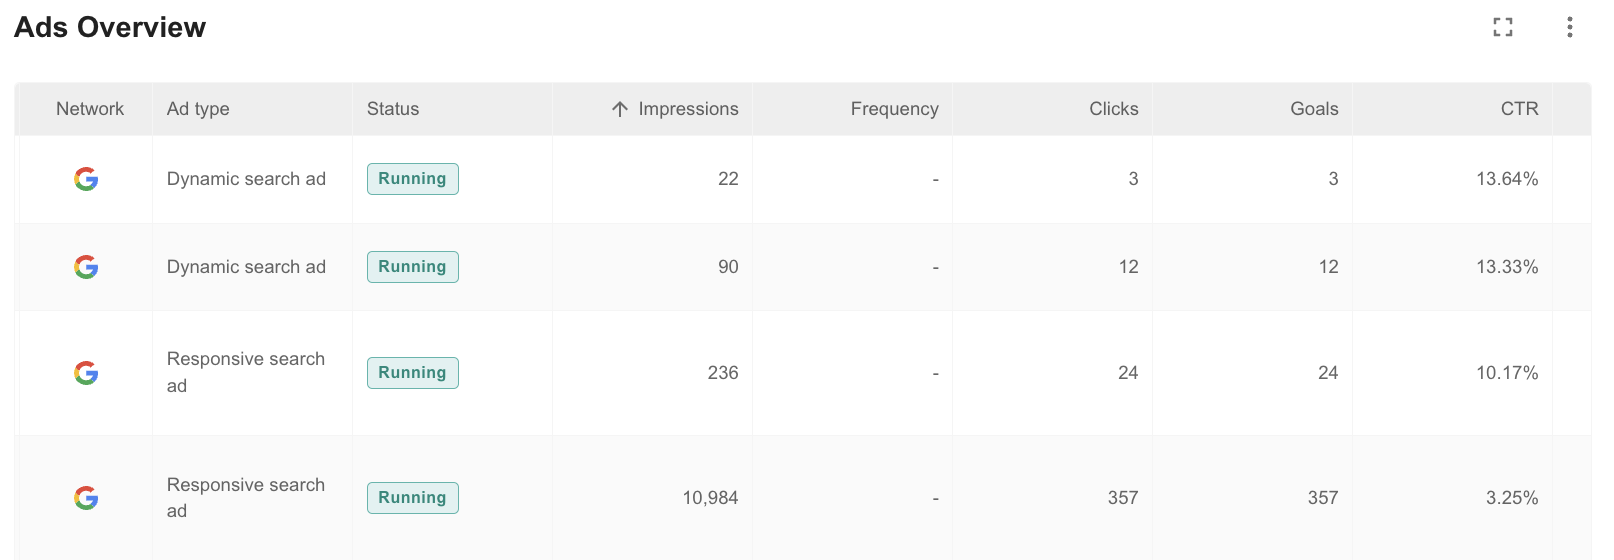The height and width of the screenshot is (560, 1614).
Task: Click Running badge in the 22 impressions row
Action: tap(412, 179)
